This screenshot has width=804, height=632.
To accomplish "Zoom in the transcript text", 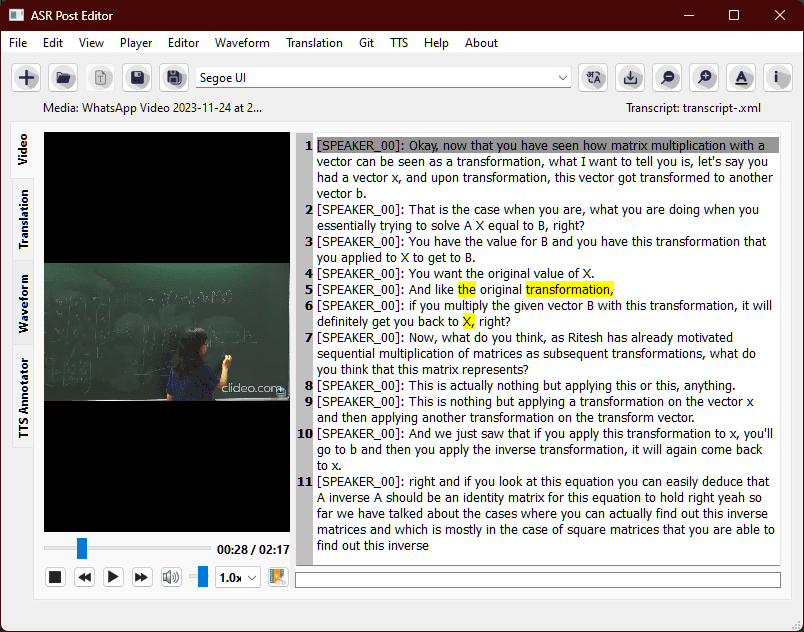I will coord(704,77).
